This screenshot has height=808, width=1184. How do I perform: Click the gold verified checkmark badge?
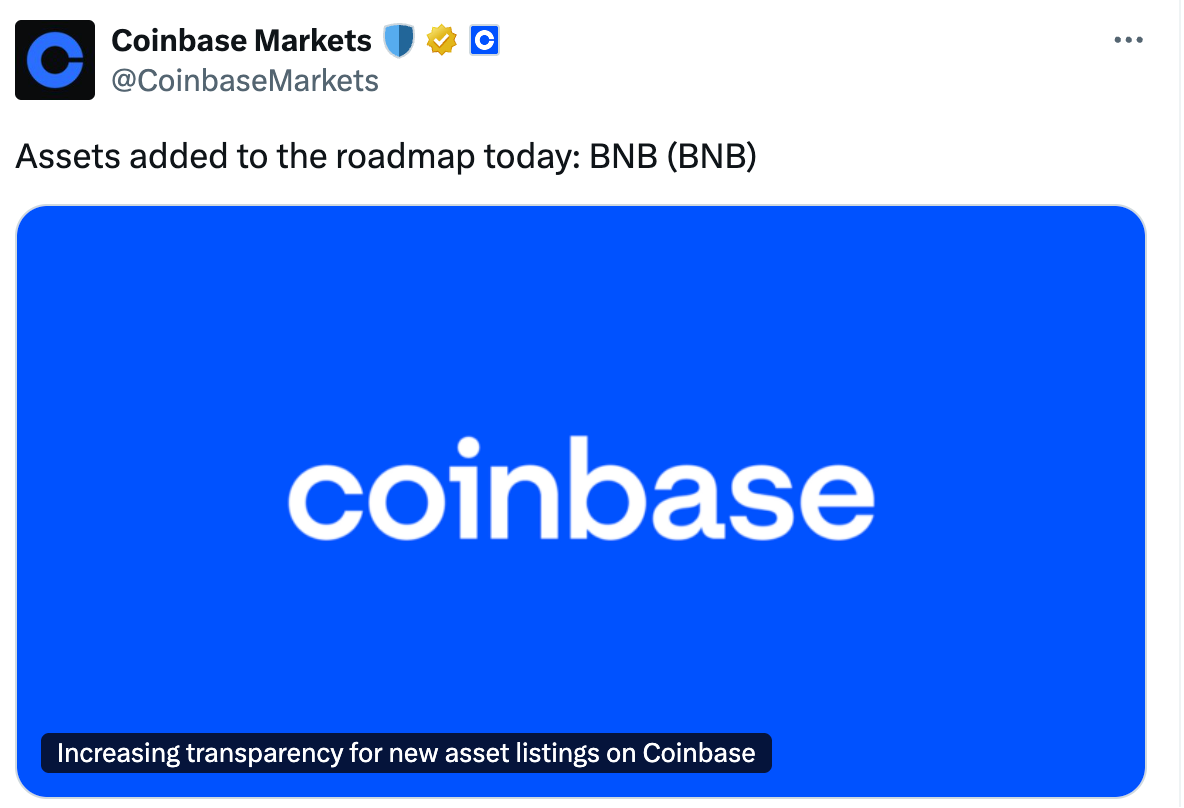[441, 41]
